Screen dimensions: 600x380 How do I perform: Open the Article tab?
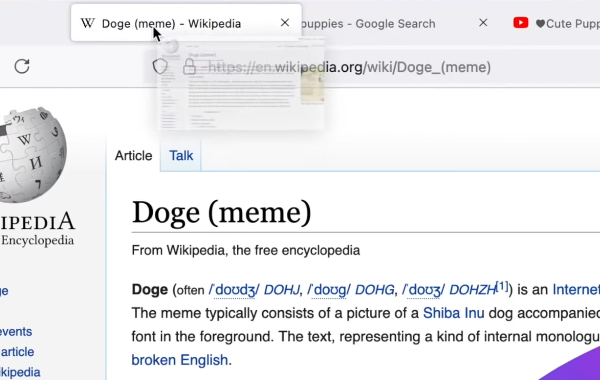(134, 156)
